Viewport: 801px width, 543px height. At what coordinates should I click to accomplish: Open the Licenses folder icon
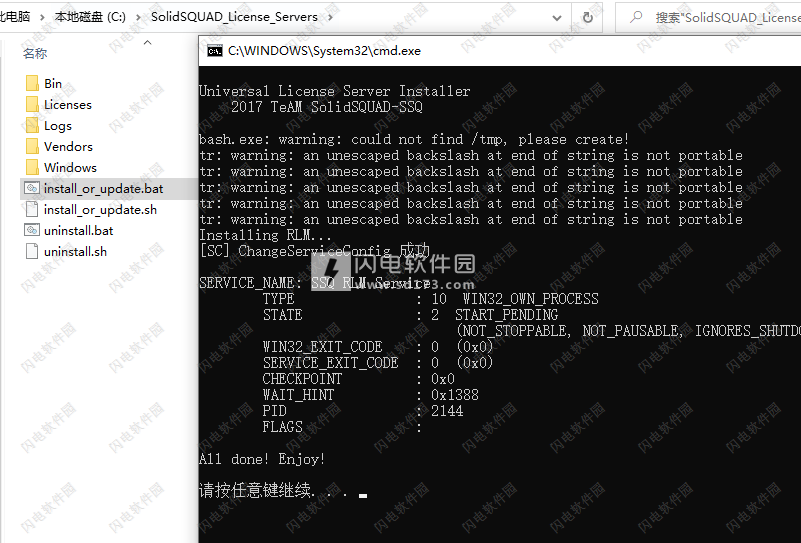pyautogui.click(x=32, y=104)
